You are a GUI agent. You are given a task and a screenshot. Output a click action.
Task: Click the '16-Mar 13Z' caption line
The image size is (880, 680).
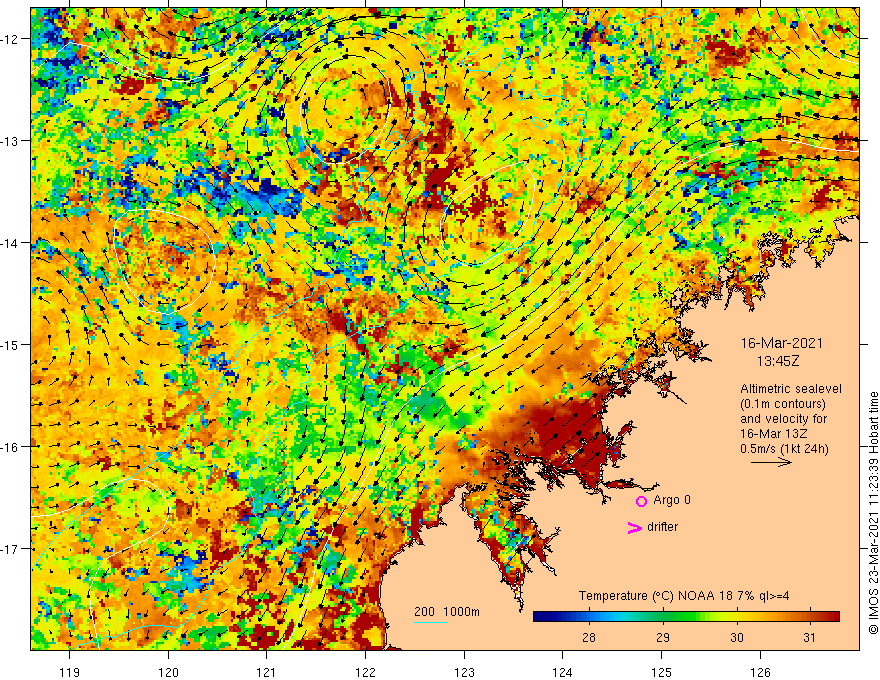pos(772,434)
